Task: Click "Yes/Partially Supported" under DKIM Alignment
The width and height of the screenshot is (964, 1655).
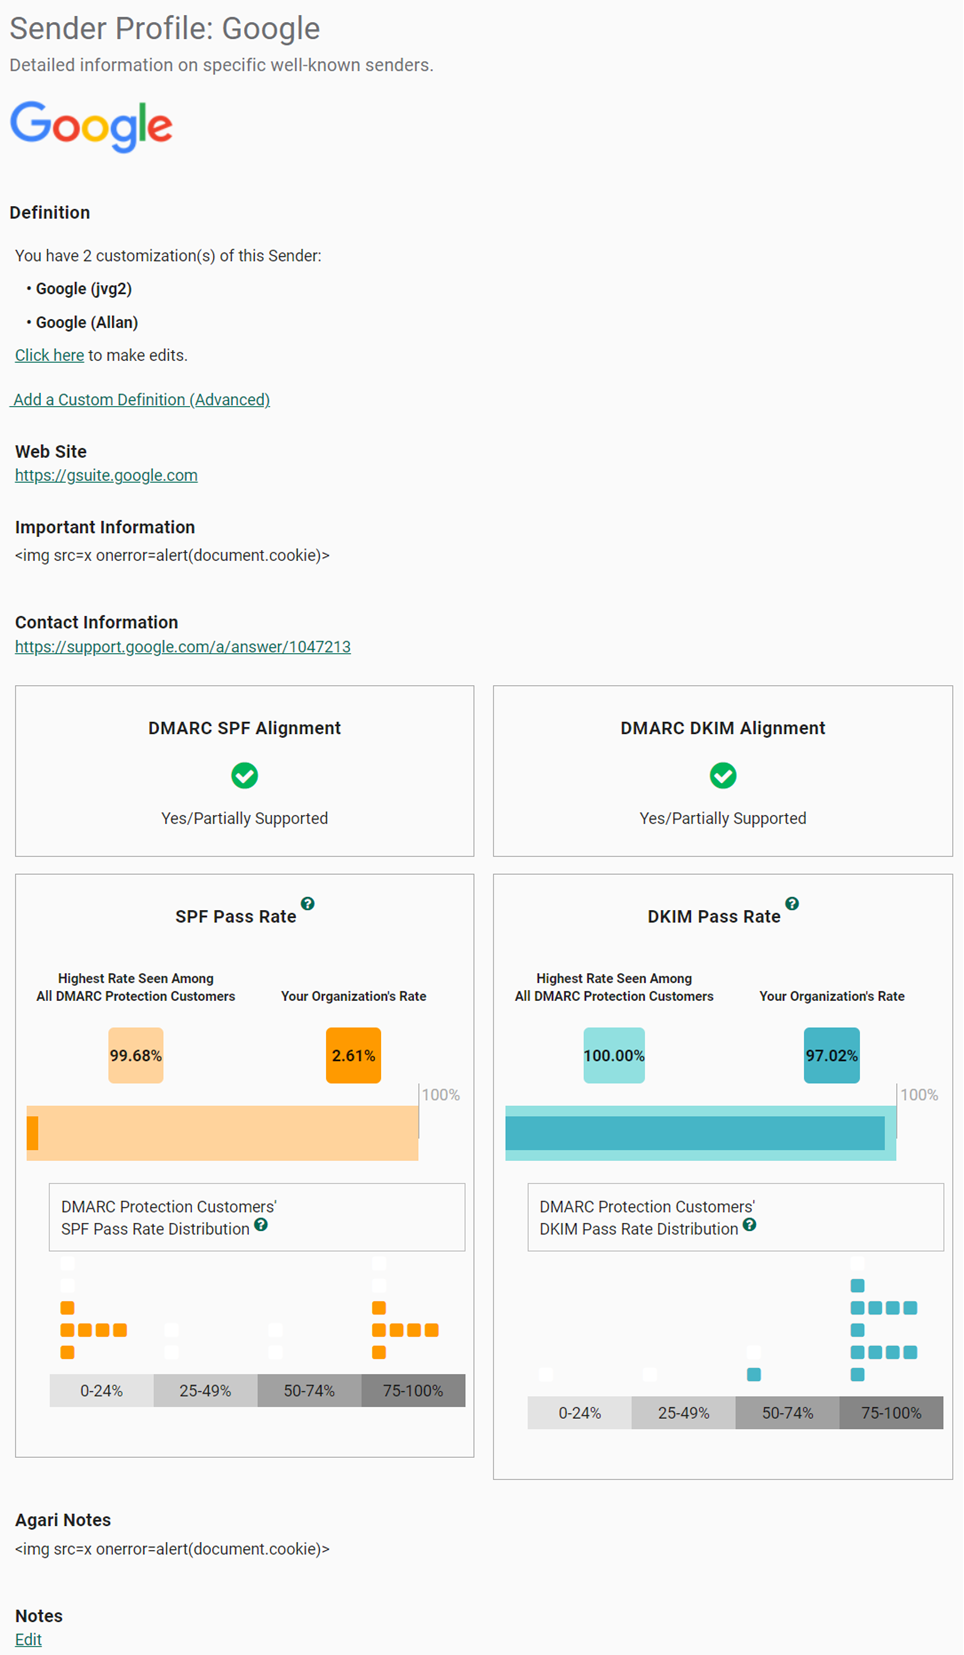Action: click(723, 818)
